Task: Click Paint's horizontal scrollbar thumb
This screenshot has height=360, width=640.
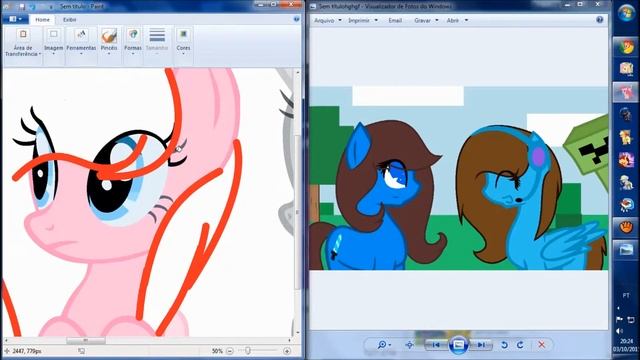Action: (86, 340)
